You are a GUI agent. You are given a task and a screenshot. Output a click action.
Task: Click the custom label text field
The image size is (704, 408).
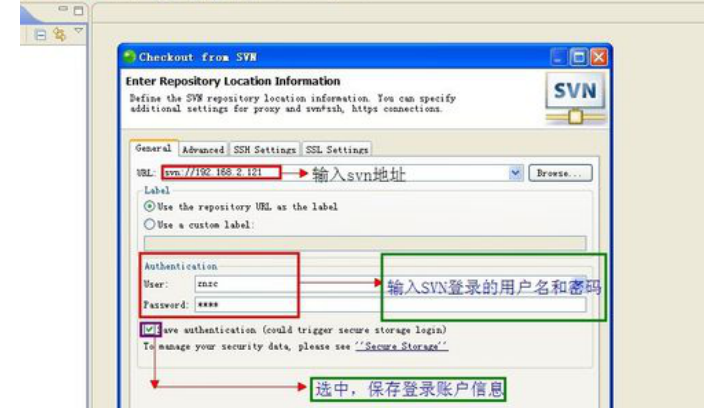(365, 242)
